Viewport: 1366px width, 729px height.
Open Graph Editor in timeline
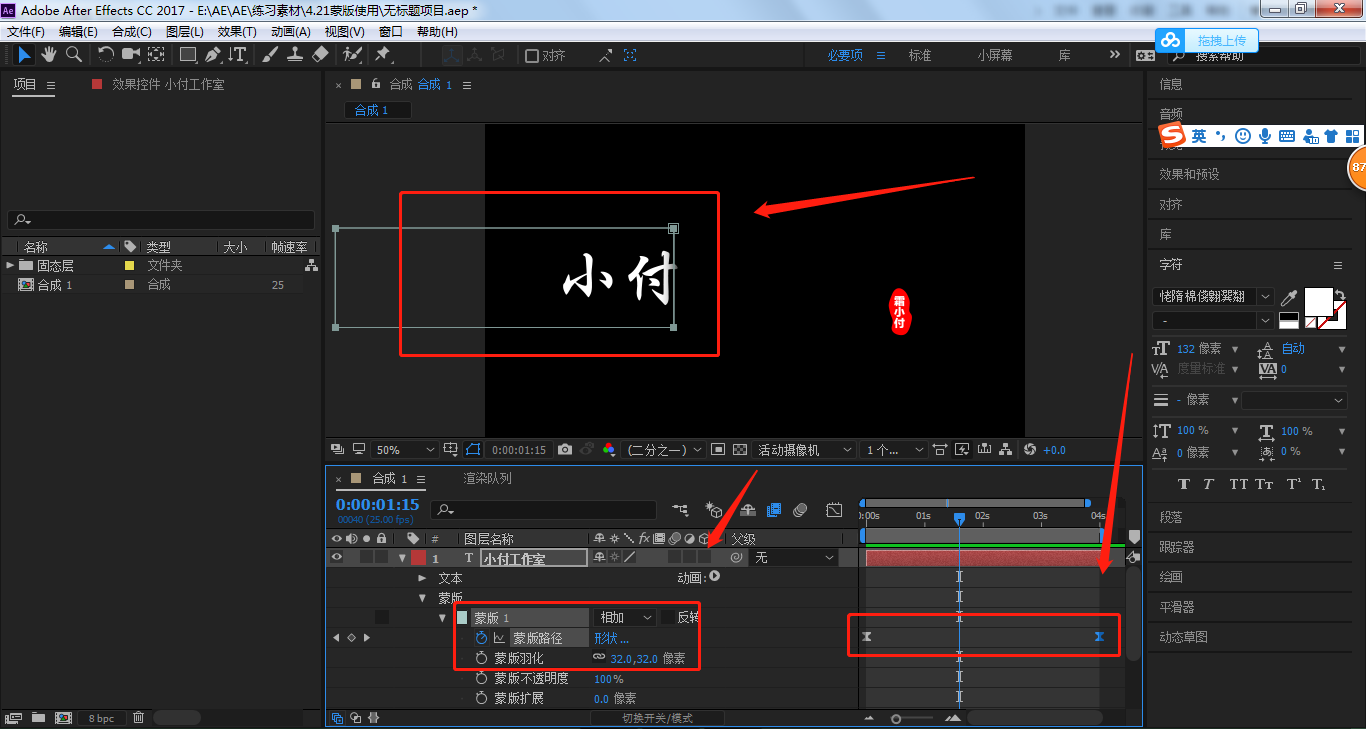[x=834, y=510]
